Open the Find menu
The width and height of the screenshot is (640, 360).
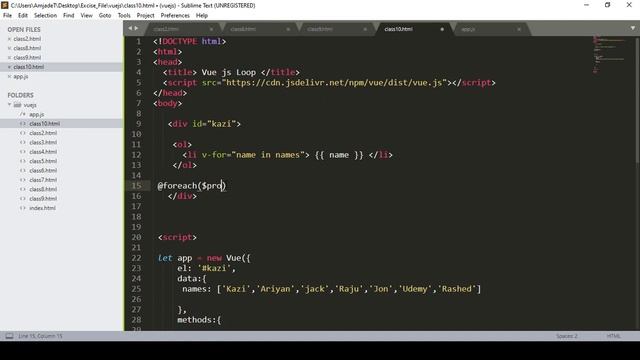click(69, 16)
